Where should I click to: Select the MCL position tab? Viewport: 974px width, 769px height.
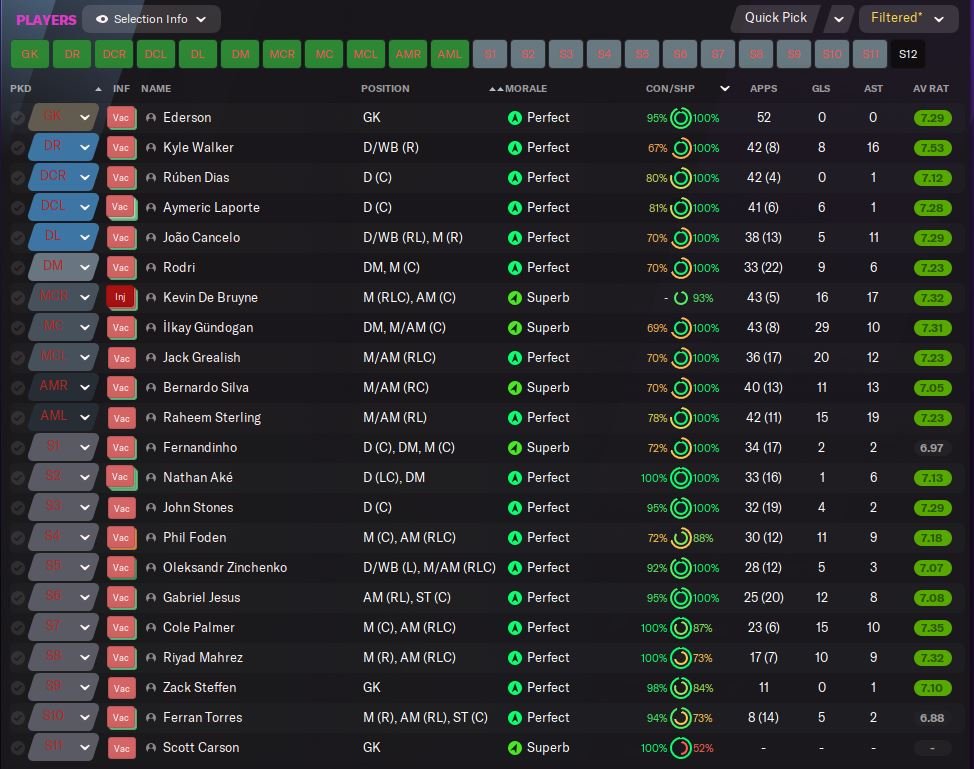pyautogui.click(x=366, y=54)
